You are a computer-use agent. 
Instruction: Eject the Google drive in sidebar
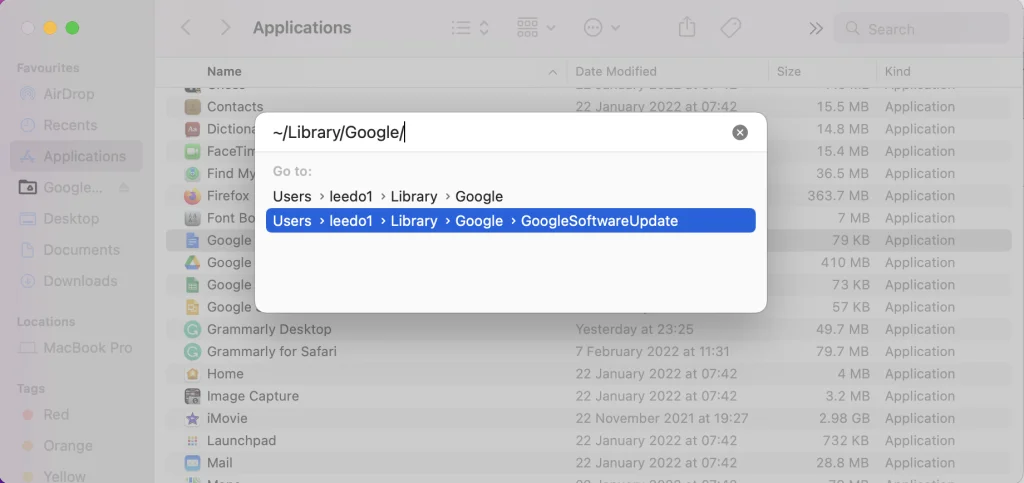[124, 188]
